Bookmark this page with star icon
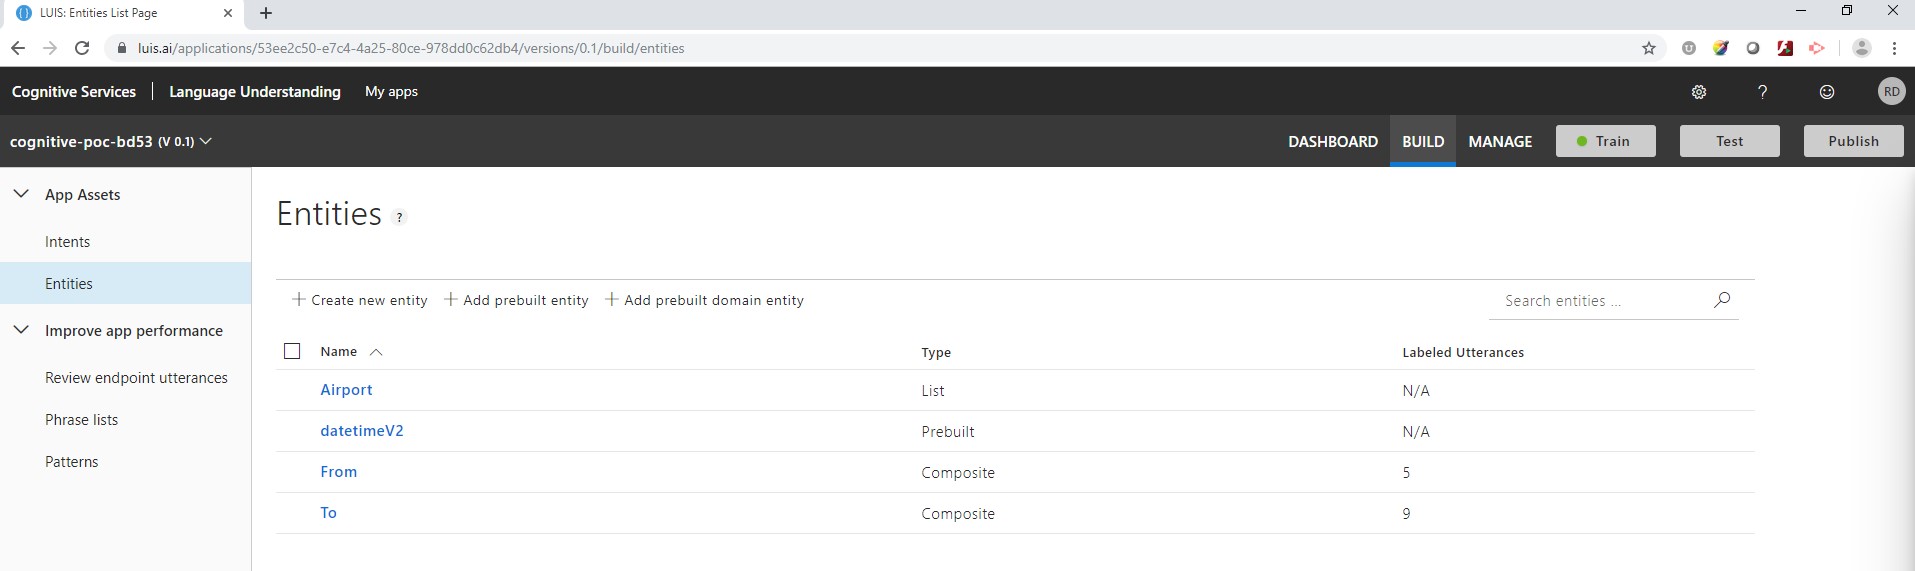The height and width of the screenshot is (571, 1915). pos(1649,48)
